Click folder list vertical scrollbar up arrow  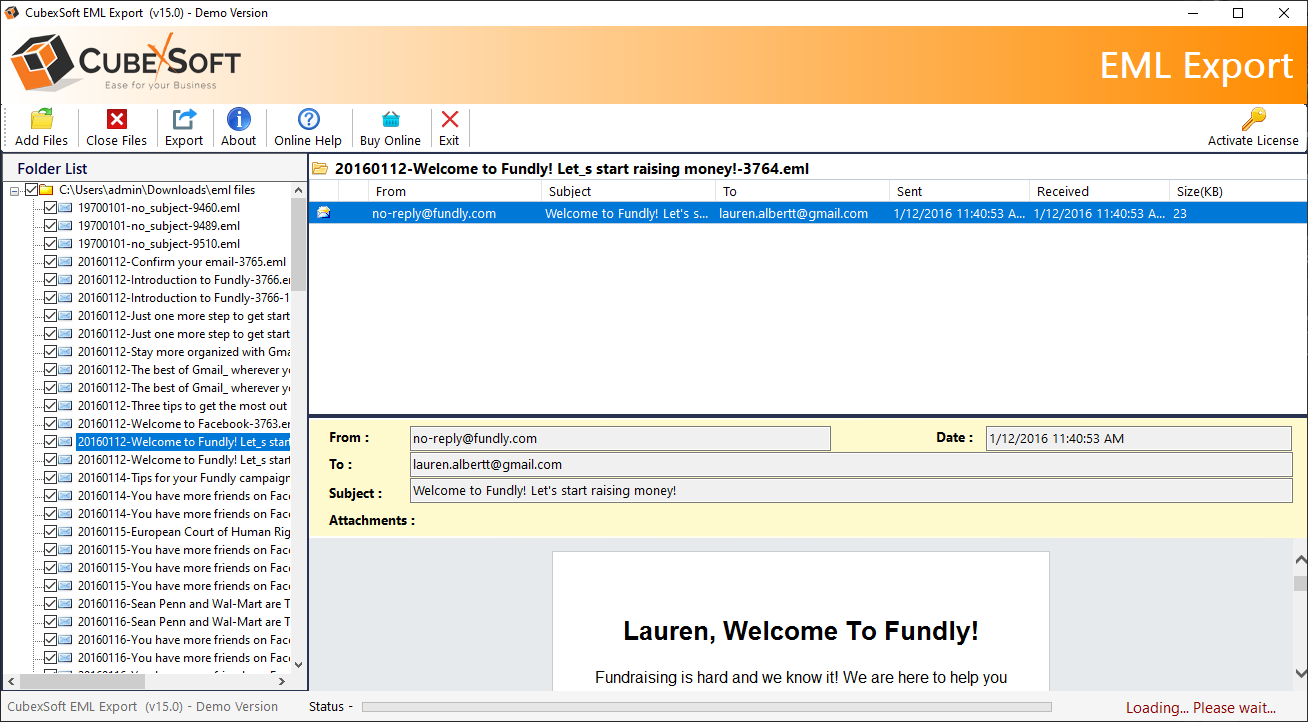point(299,190)
